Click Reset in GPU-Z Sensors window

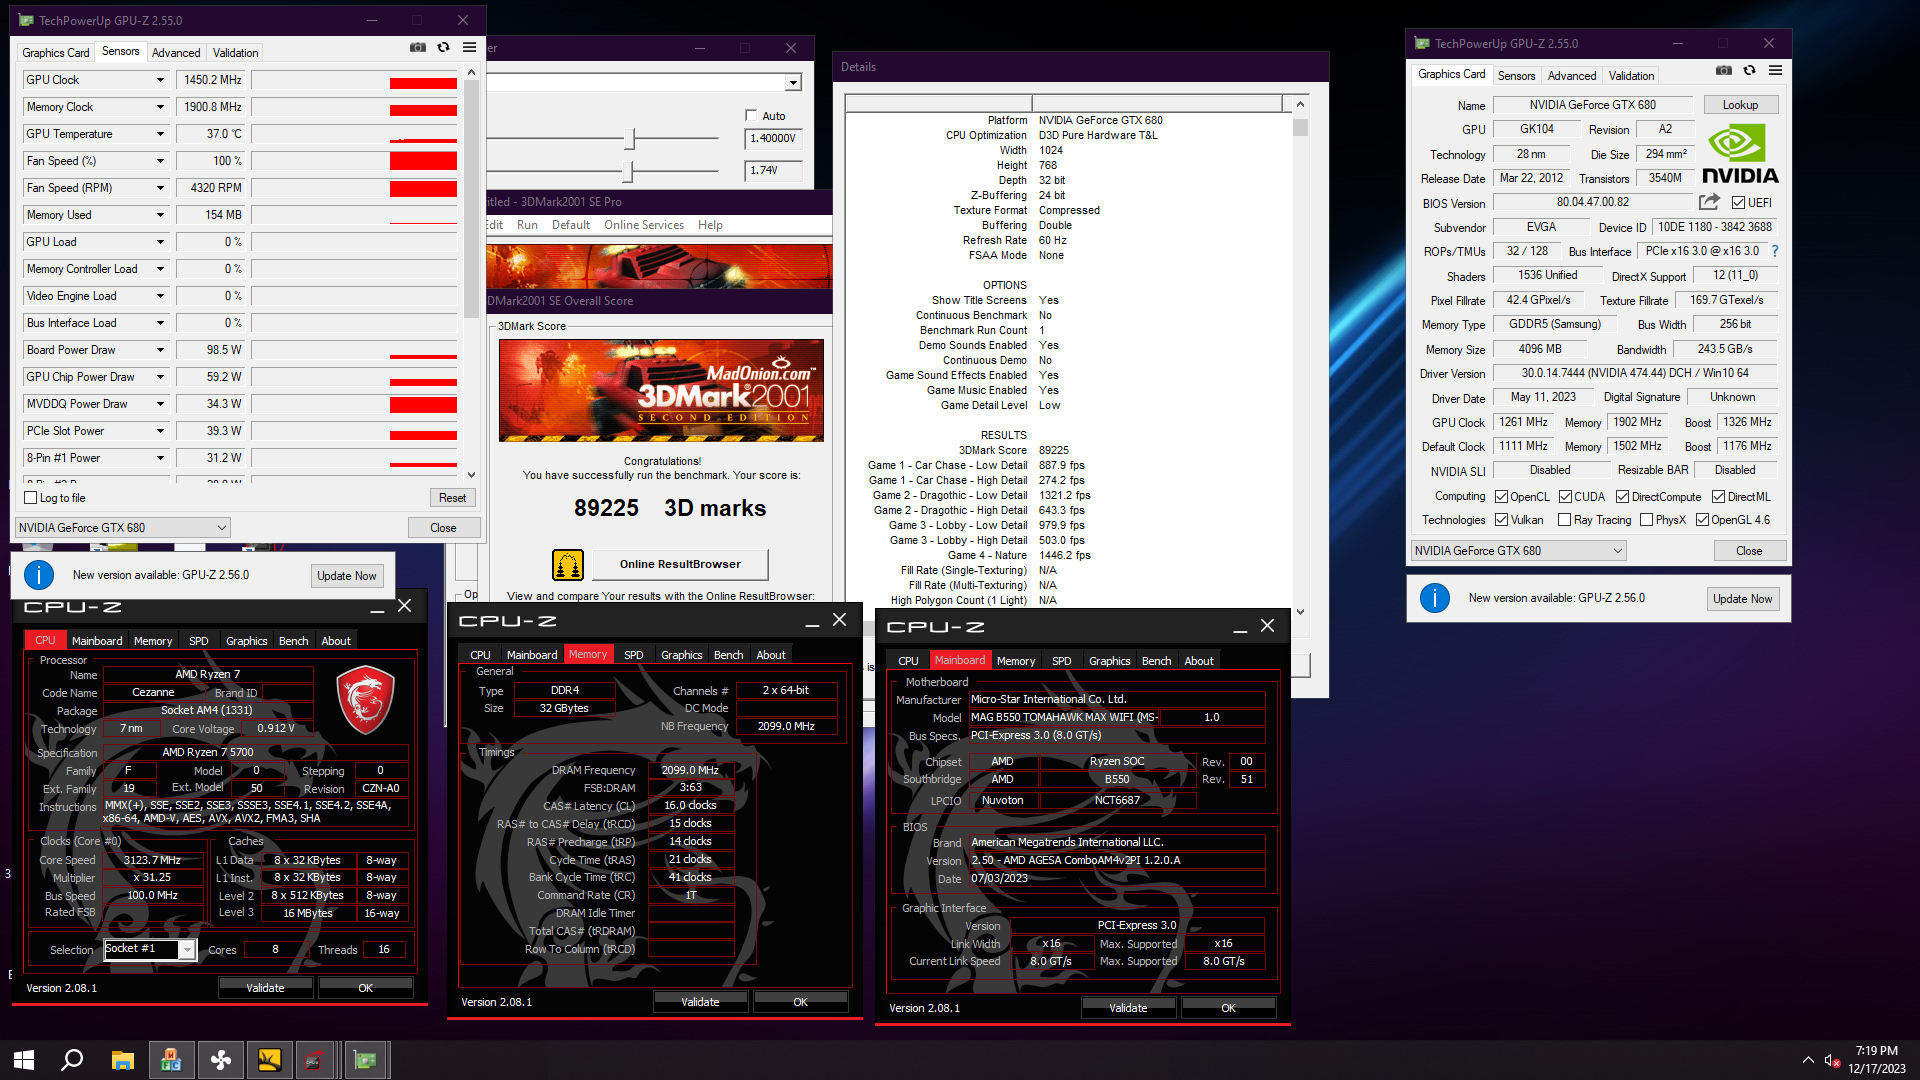(x=452, y=498)
